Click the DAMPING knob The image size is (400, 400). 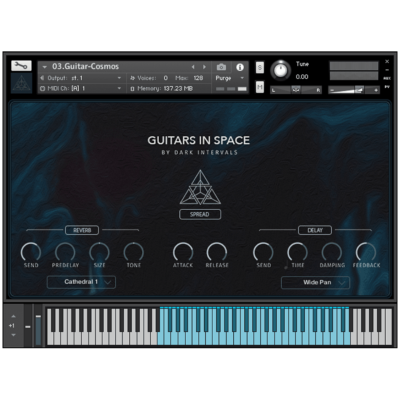click(x=332, y=252)
